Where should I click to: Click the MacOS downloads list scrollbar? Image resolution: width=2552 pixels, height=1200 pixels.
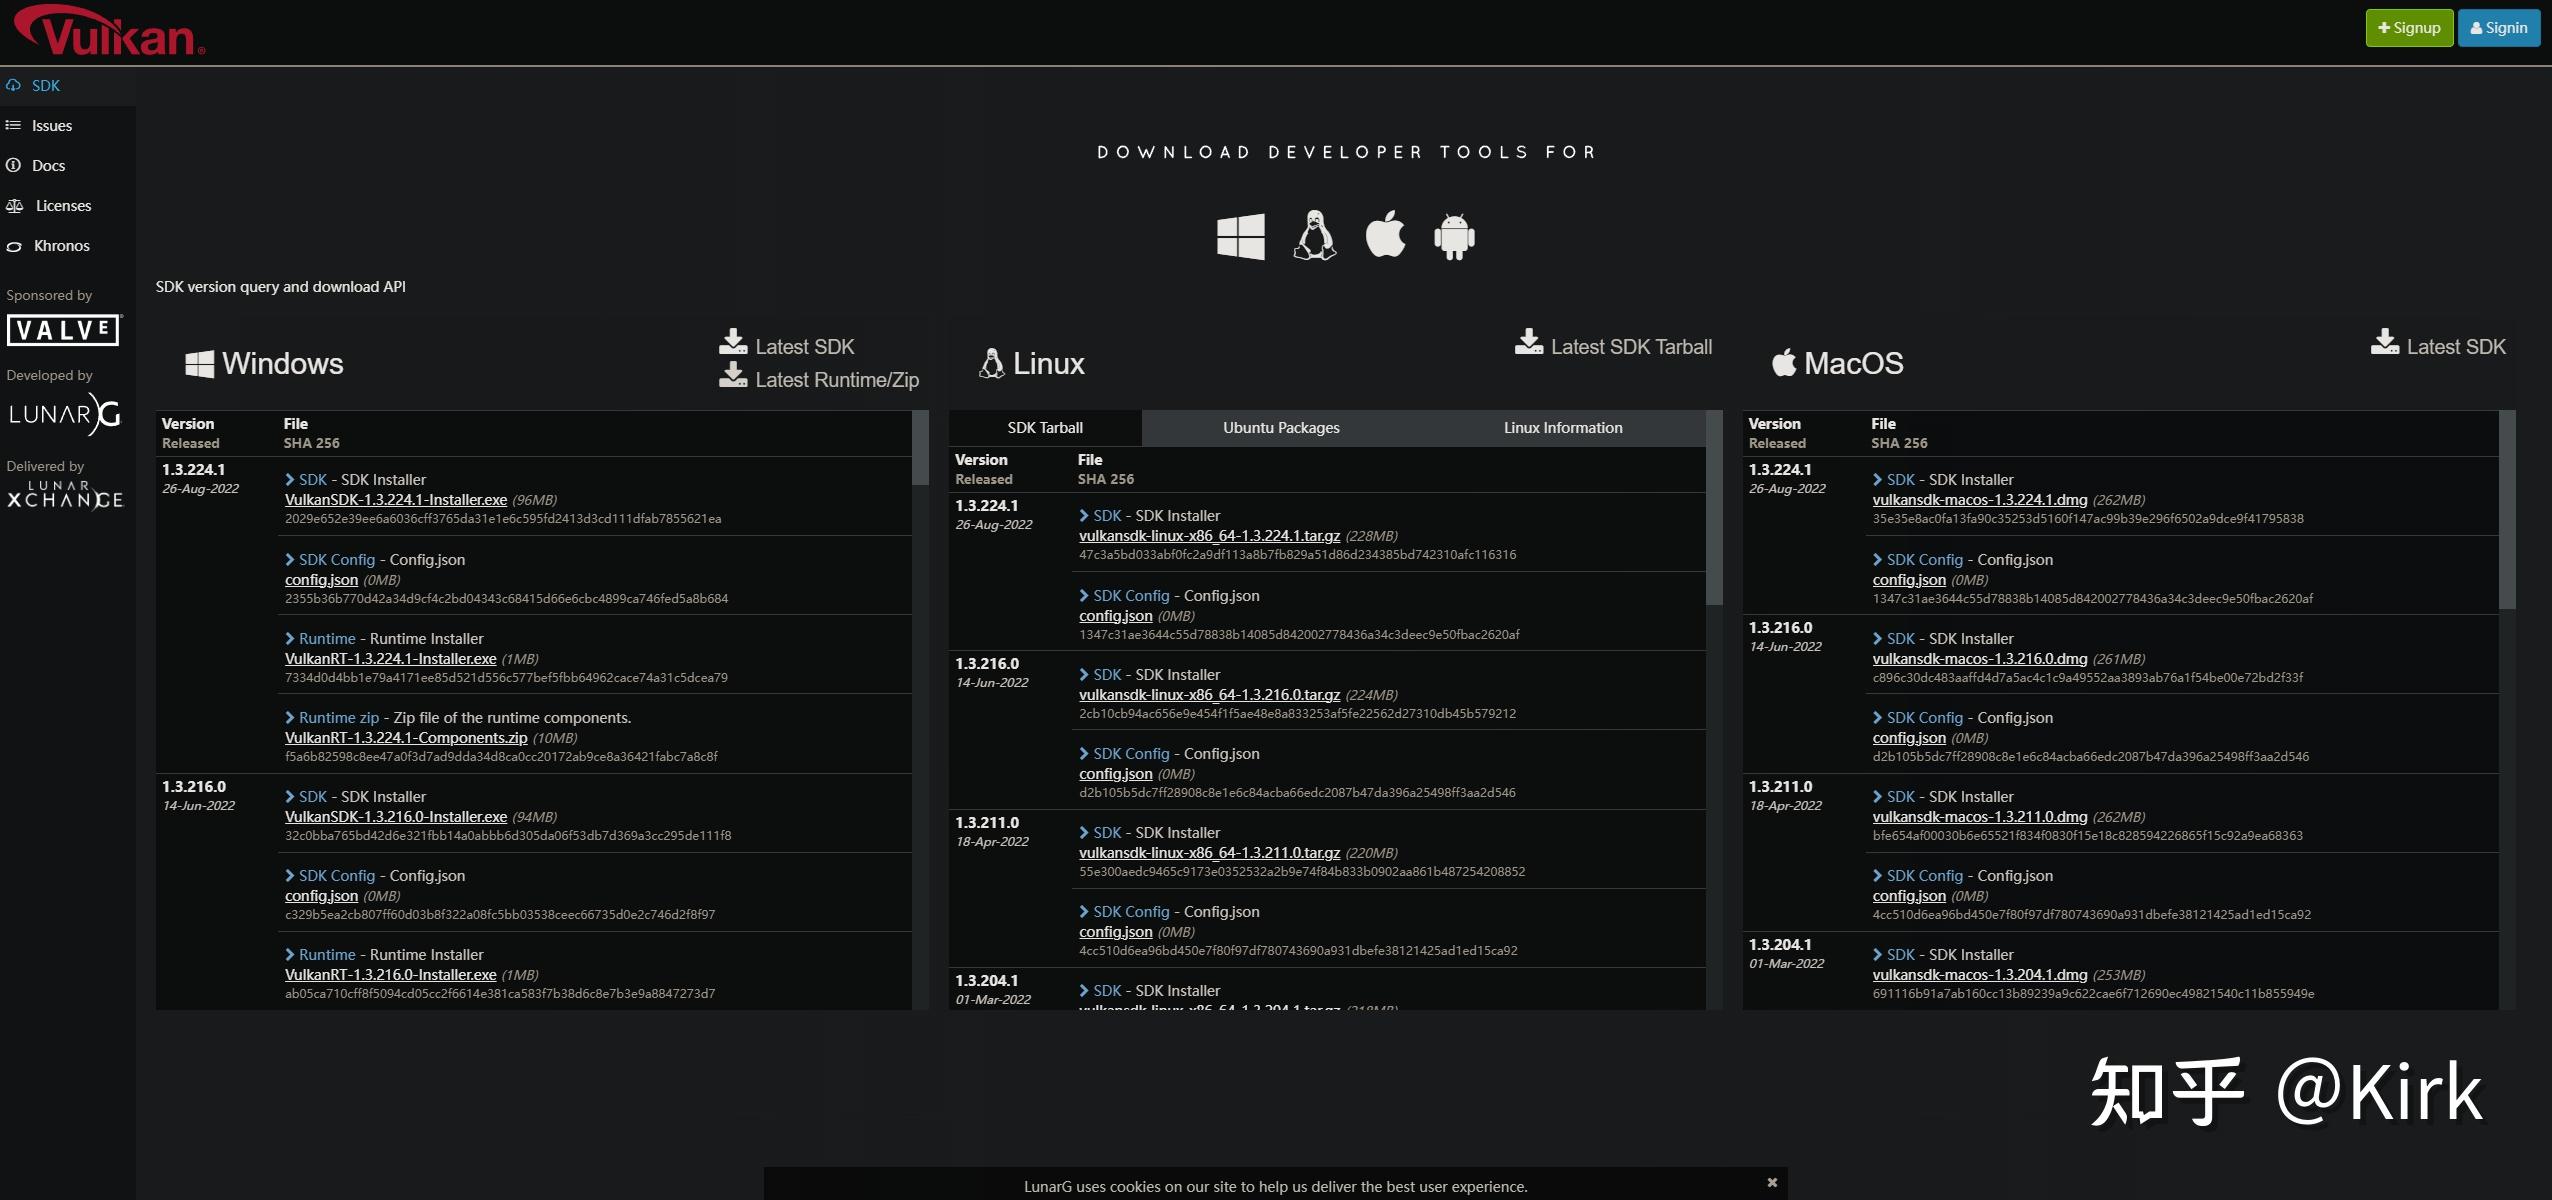point(2507,509)
